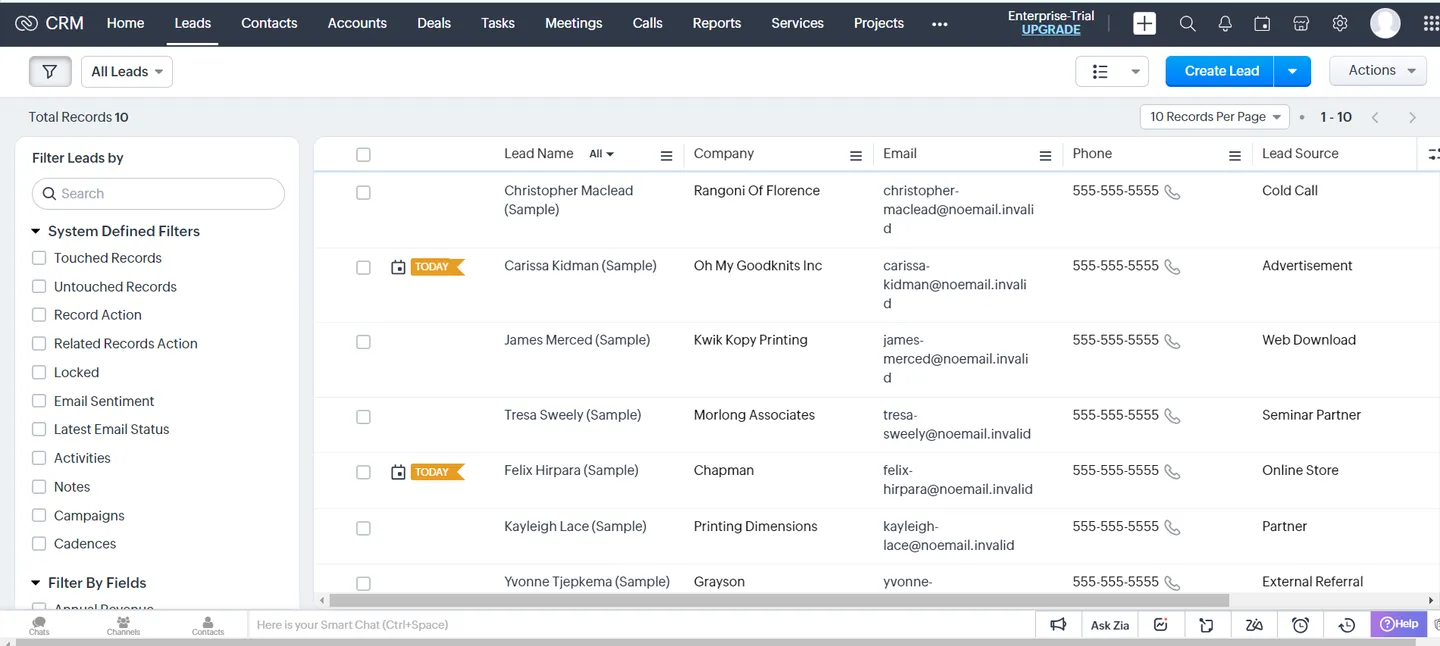This screenshot has height=646, width=1440.
Task: Open the All Leads view dropdown
Action: [127, 71]
